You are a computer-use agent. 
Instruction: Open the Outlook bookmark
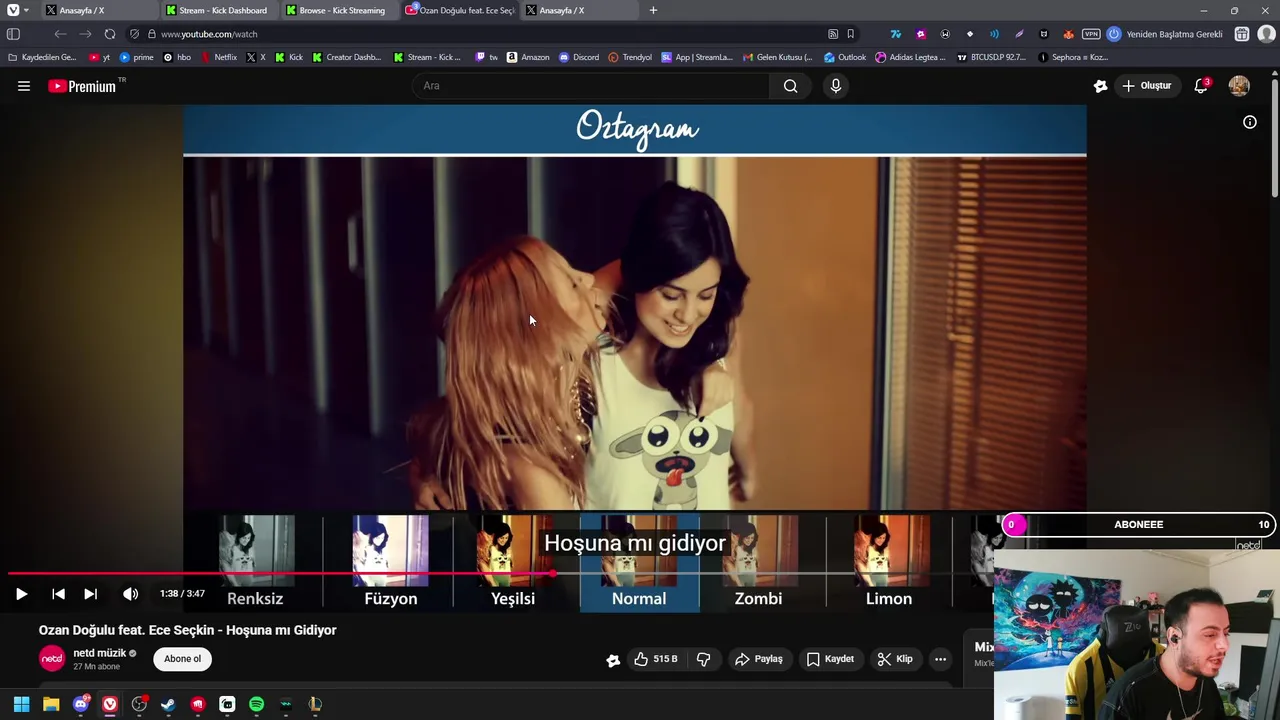[845, 57]
